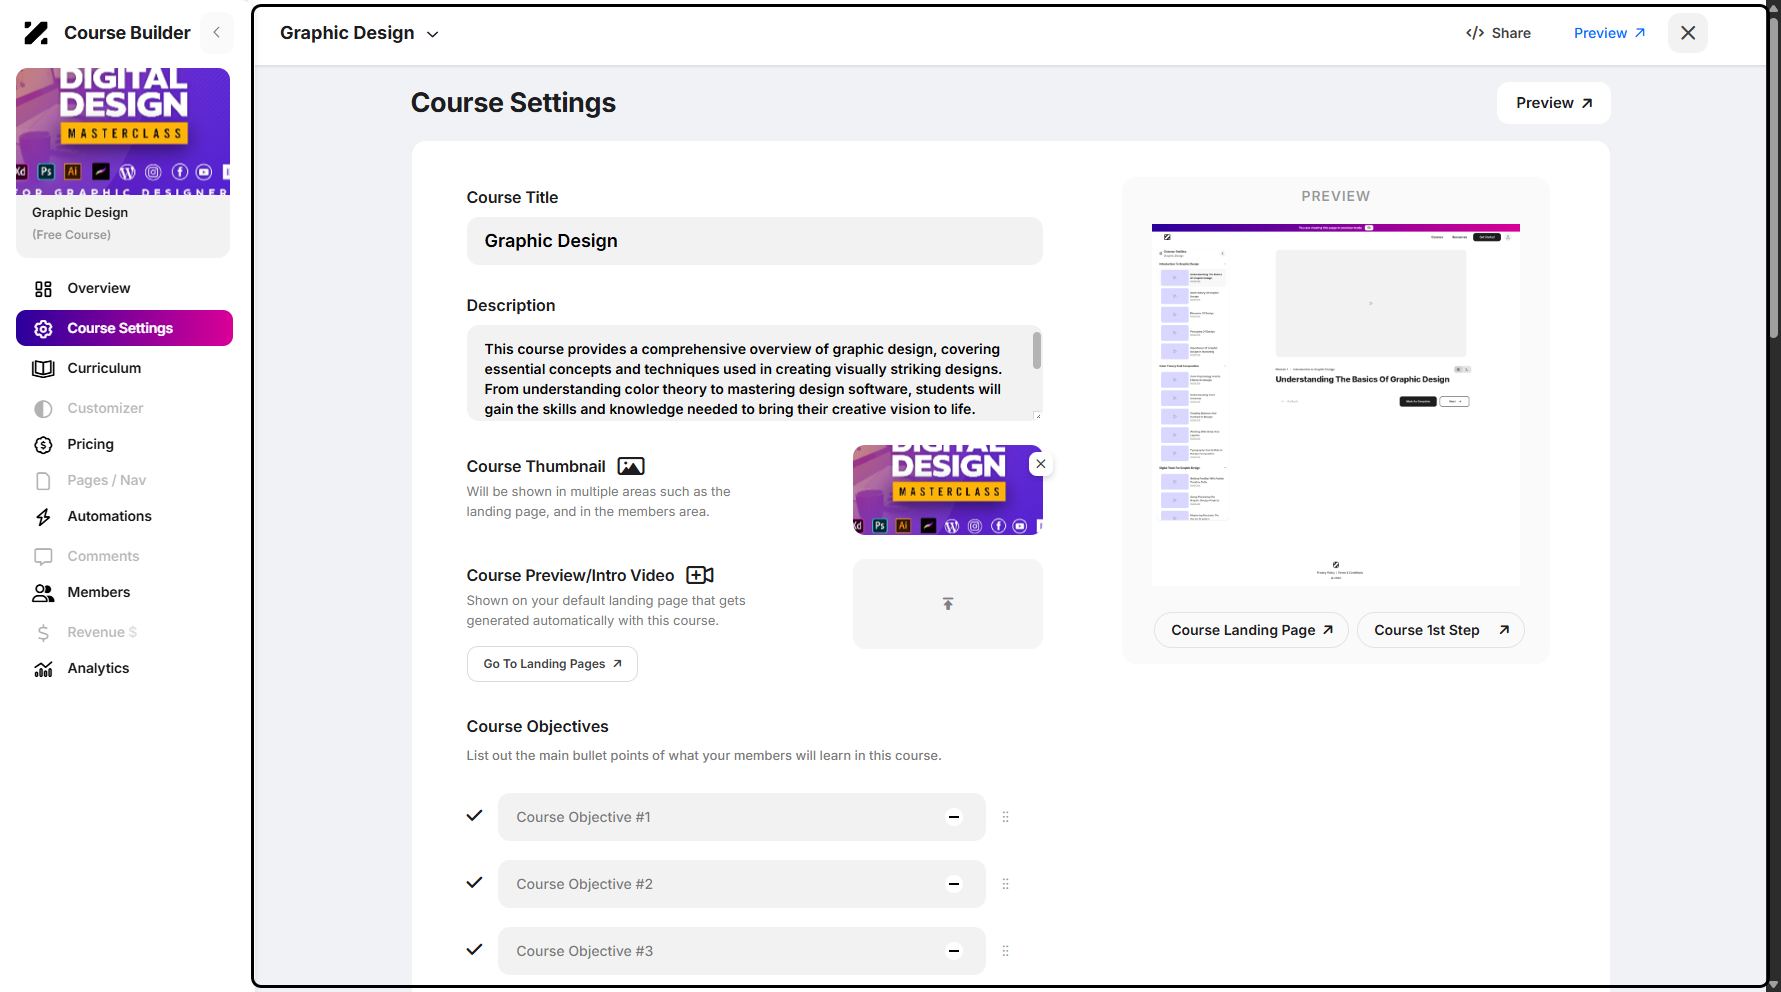This screenshot has width=1781, height=992.
Task: Open the Course 1st Step link
Action: click(x=1440, y=630)
